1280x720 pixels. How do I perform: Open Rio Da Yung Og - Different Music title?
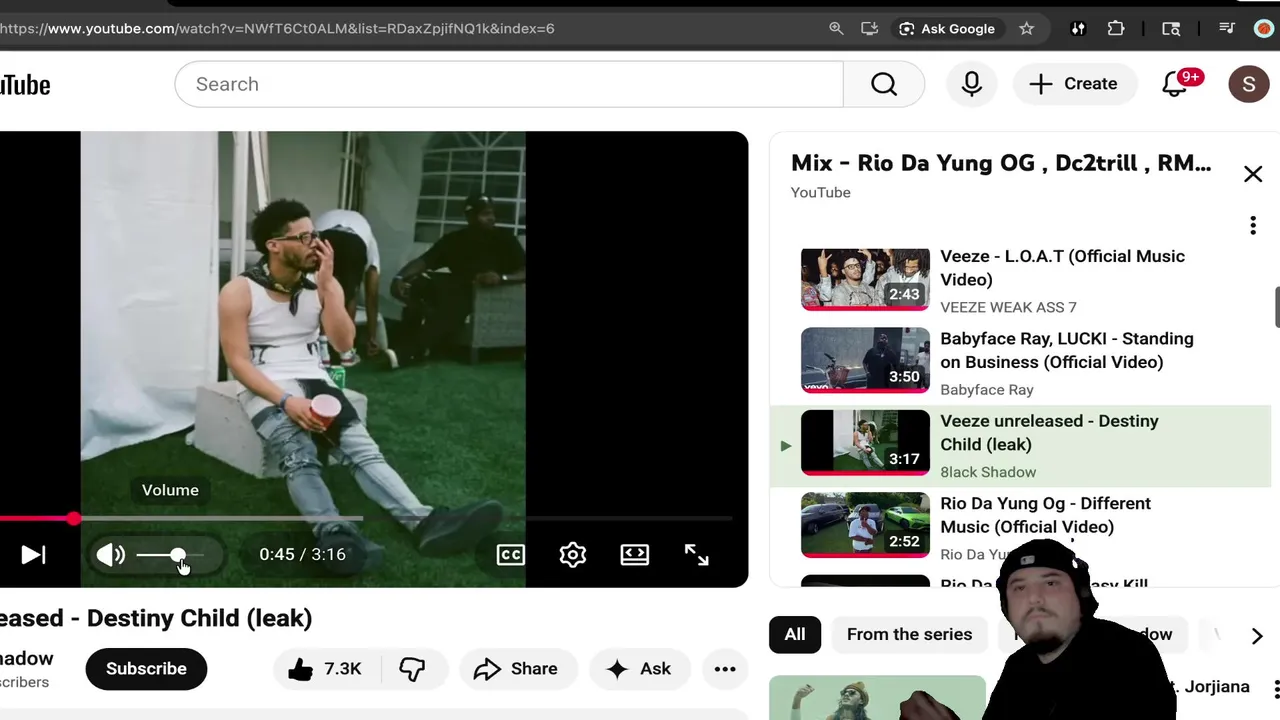coord(1045,515)
